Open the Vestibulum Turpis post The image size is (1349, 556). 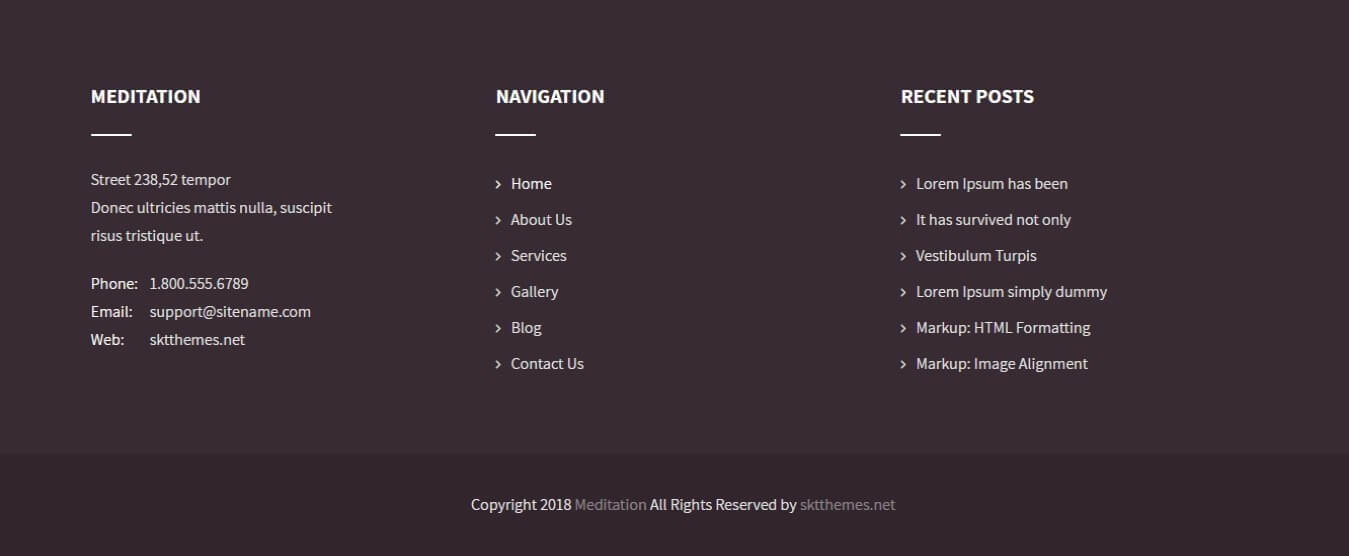click(976, 256)
